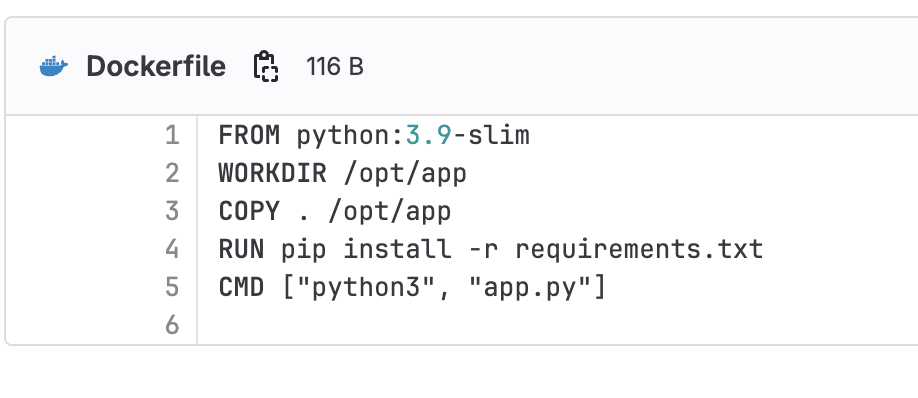
Task: Select line number 2
Action: click(172, 174)
